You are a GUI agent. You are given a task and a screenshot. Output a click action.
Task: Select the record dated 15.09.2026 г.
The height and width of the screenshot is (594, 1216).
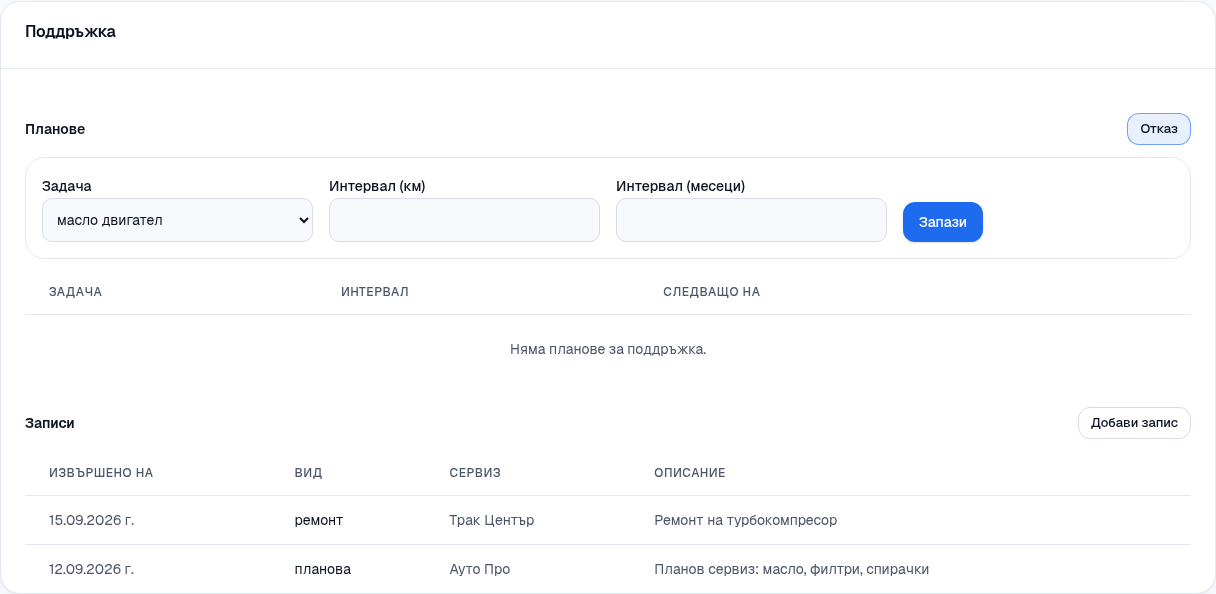[608, 520]
